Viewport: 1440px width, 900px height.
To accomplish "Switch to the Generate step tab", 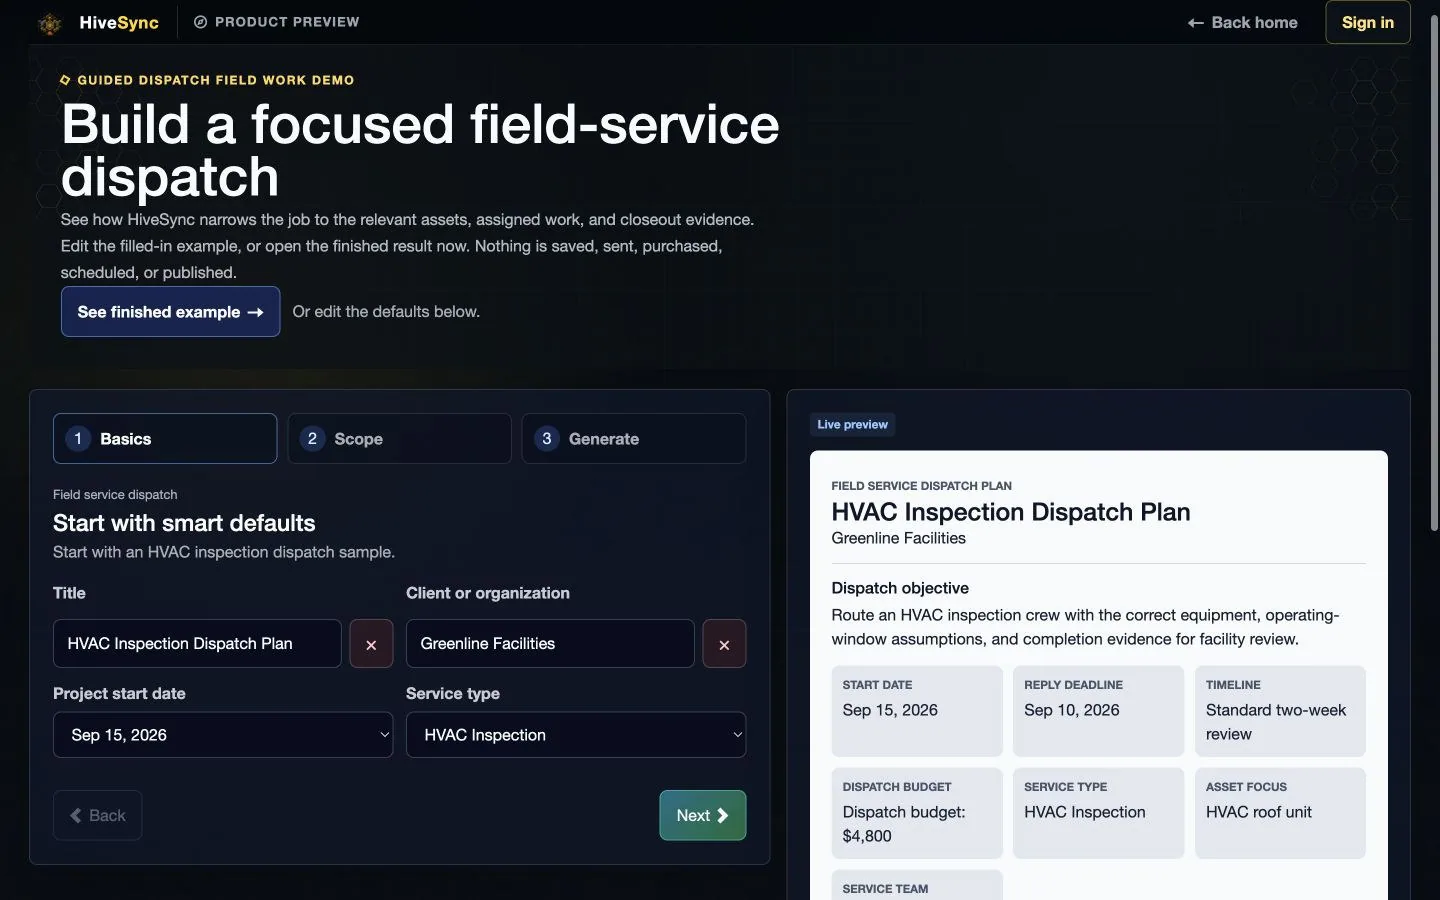I will coord(634,439).
